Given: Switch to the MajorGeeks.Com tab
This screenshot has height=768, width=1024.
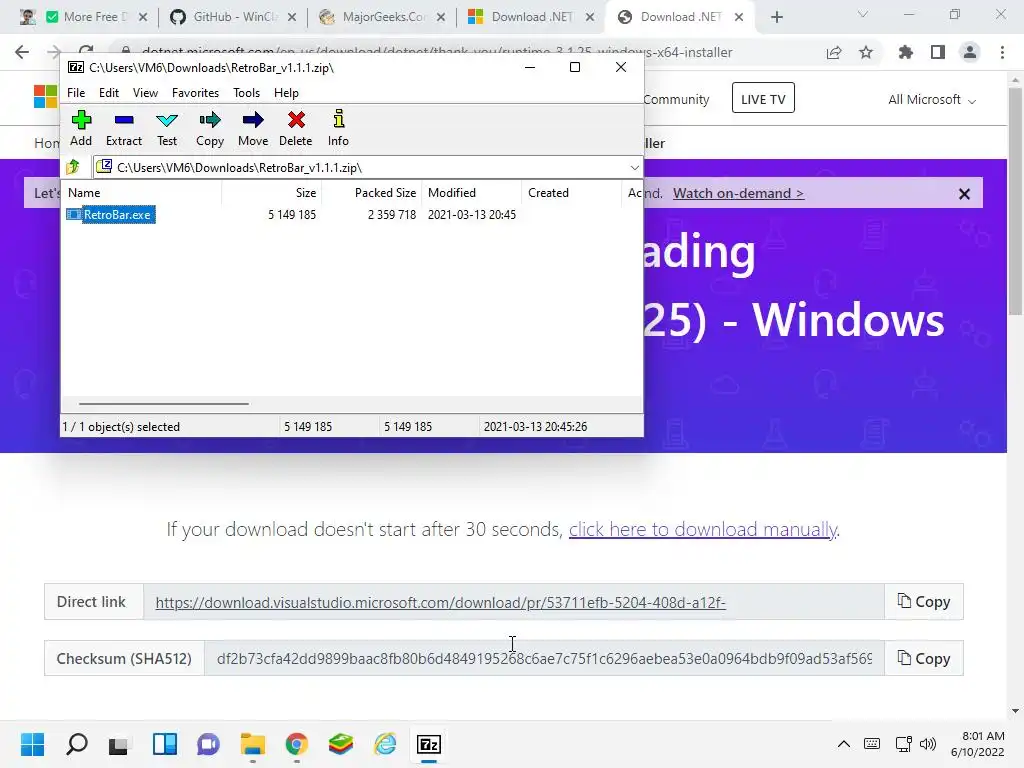Looking at the screenshot, I should click(383, 17).
